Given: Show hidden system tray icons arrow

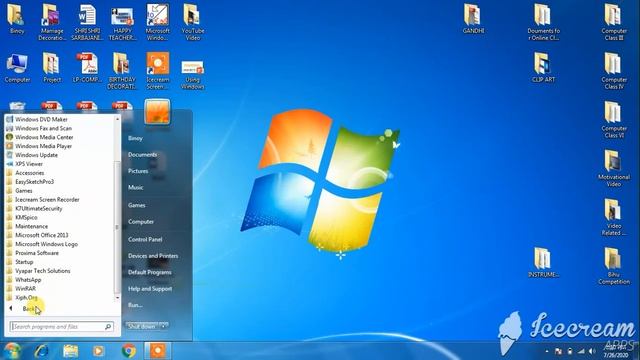Looking at the screenshot, I should 547,351.
